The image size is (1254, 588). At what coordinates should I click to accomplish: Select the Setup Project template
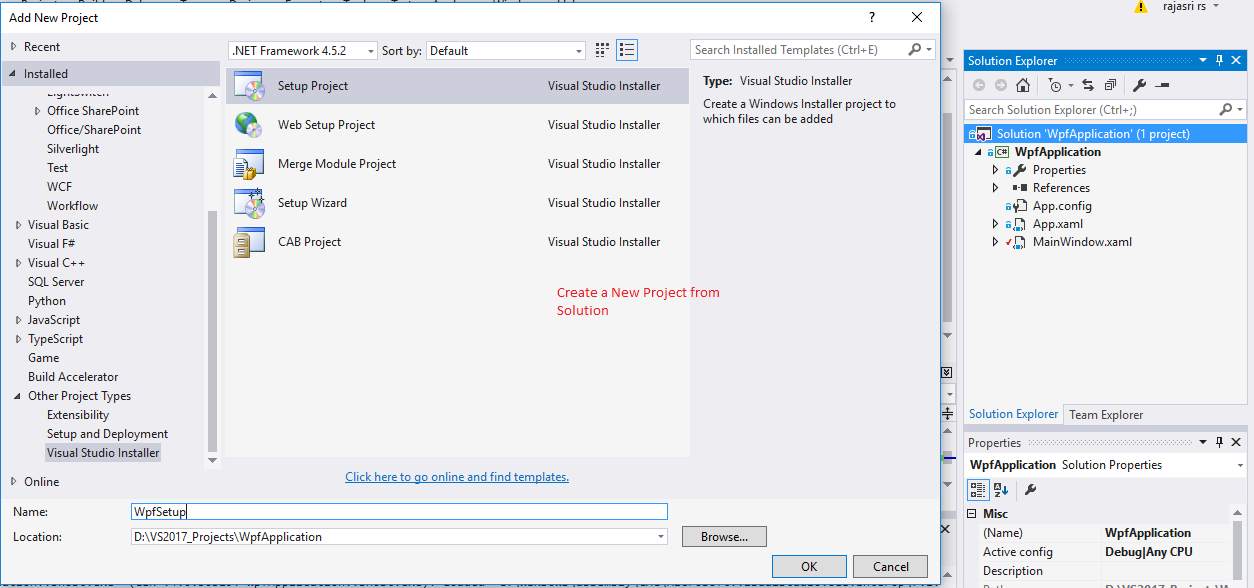(458, 86)
